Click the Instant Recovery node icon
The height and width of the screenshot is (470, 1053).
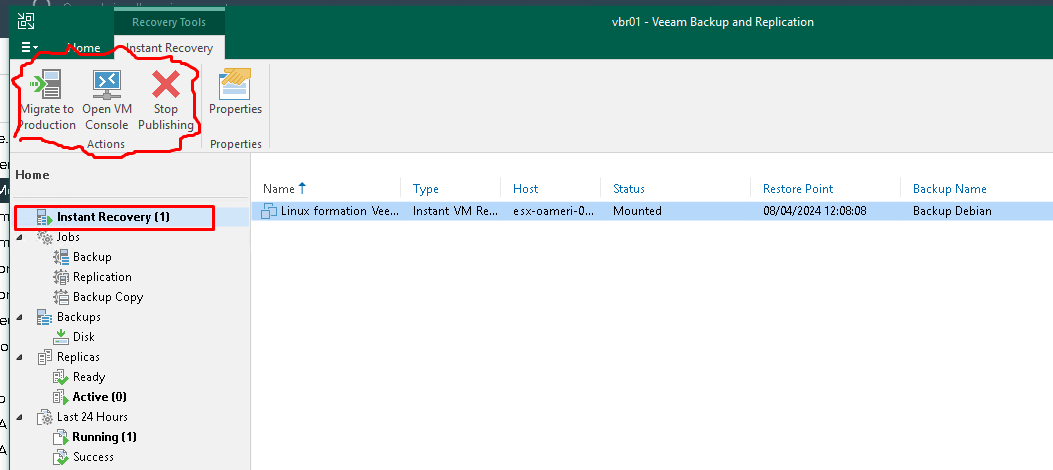(x=45, y=217)
